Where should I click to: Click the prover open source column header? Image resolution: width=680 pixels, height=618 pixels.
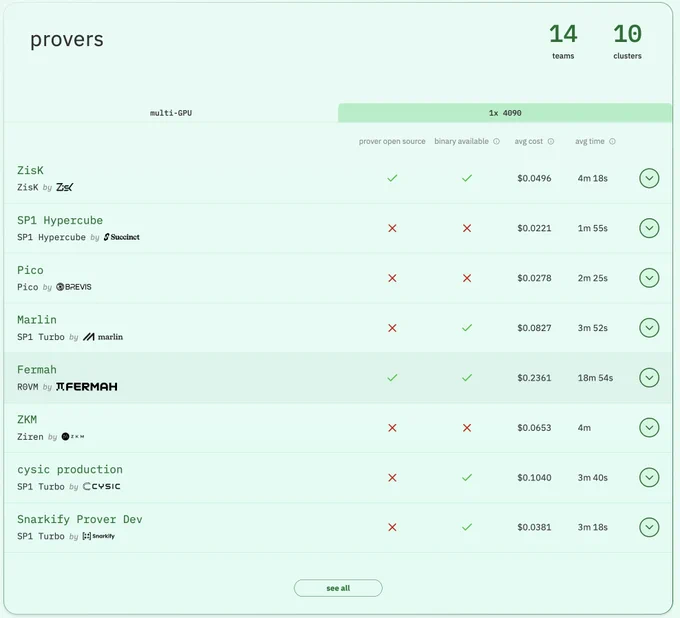392,141
